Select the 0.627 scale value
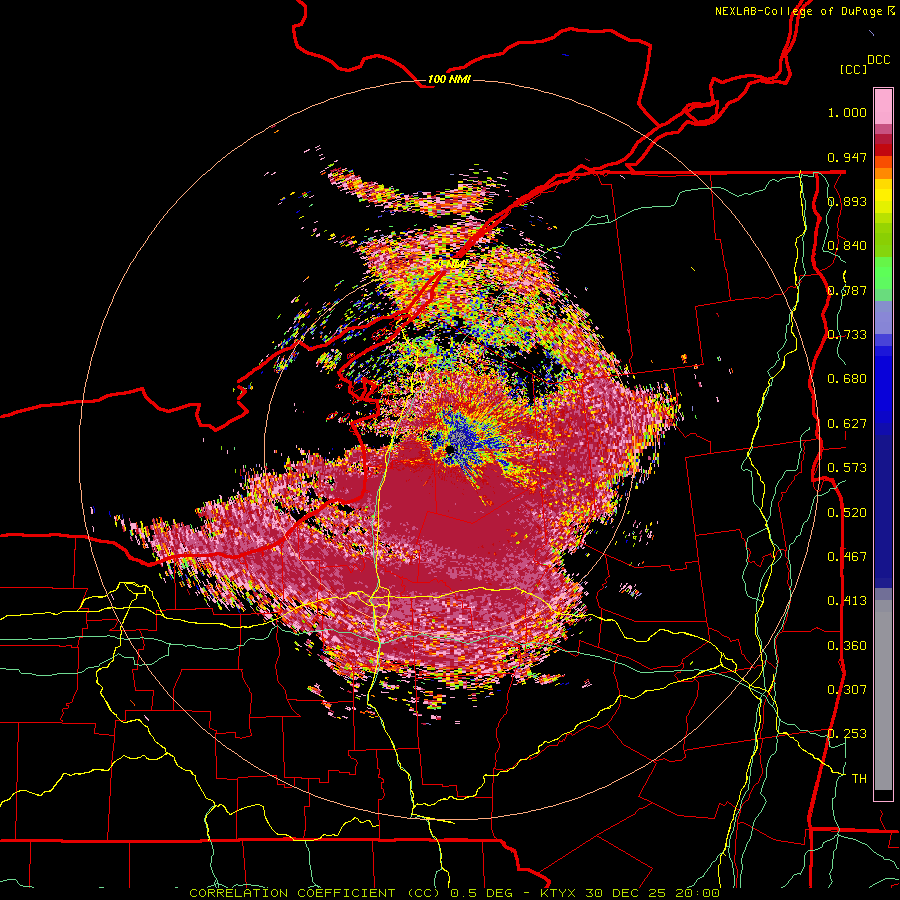The image size is (900, 900). (x=847, y=424)
